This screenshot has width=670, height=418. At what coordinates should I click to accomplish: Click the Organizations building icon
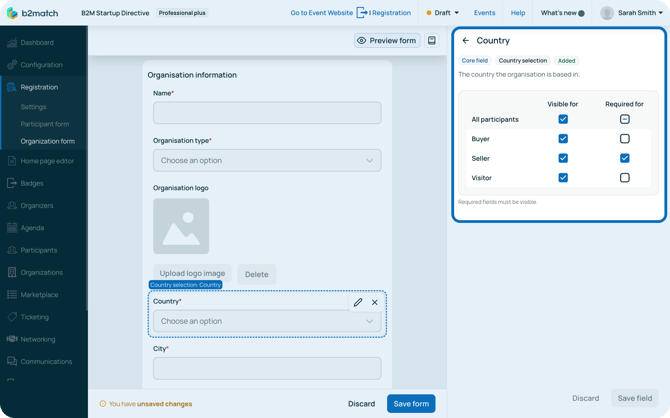click(12, 272)
